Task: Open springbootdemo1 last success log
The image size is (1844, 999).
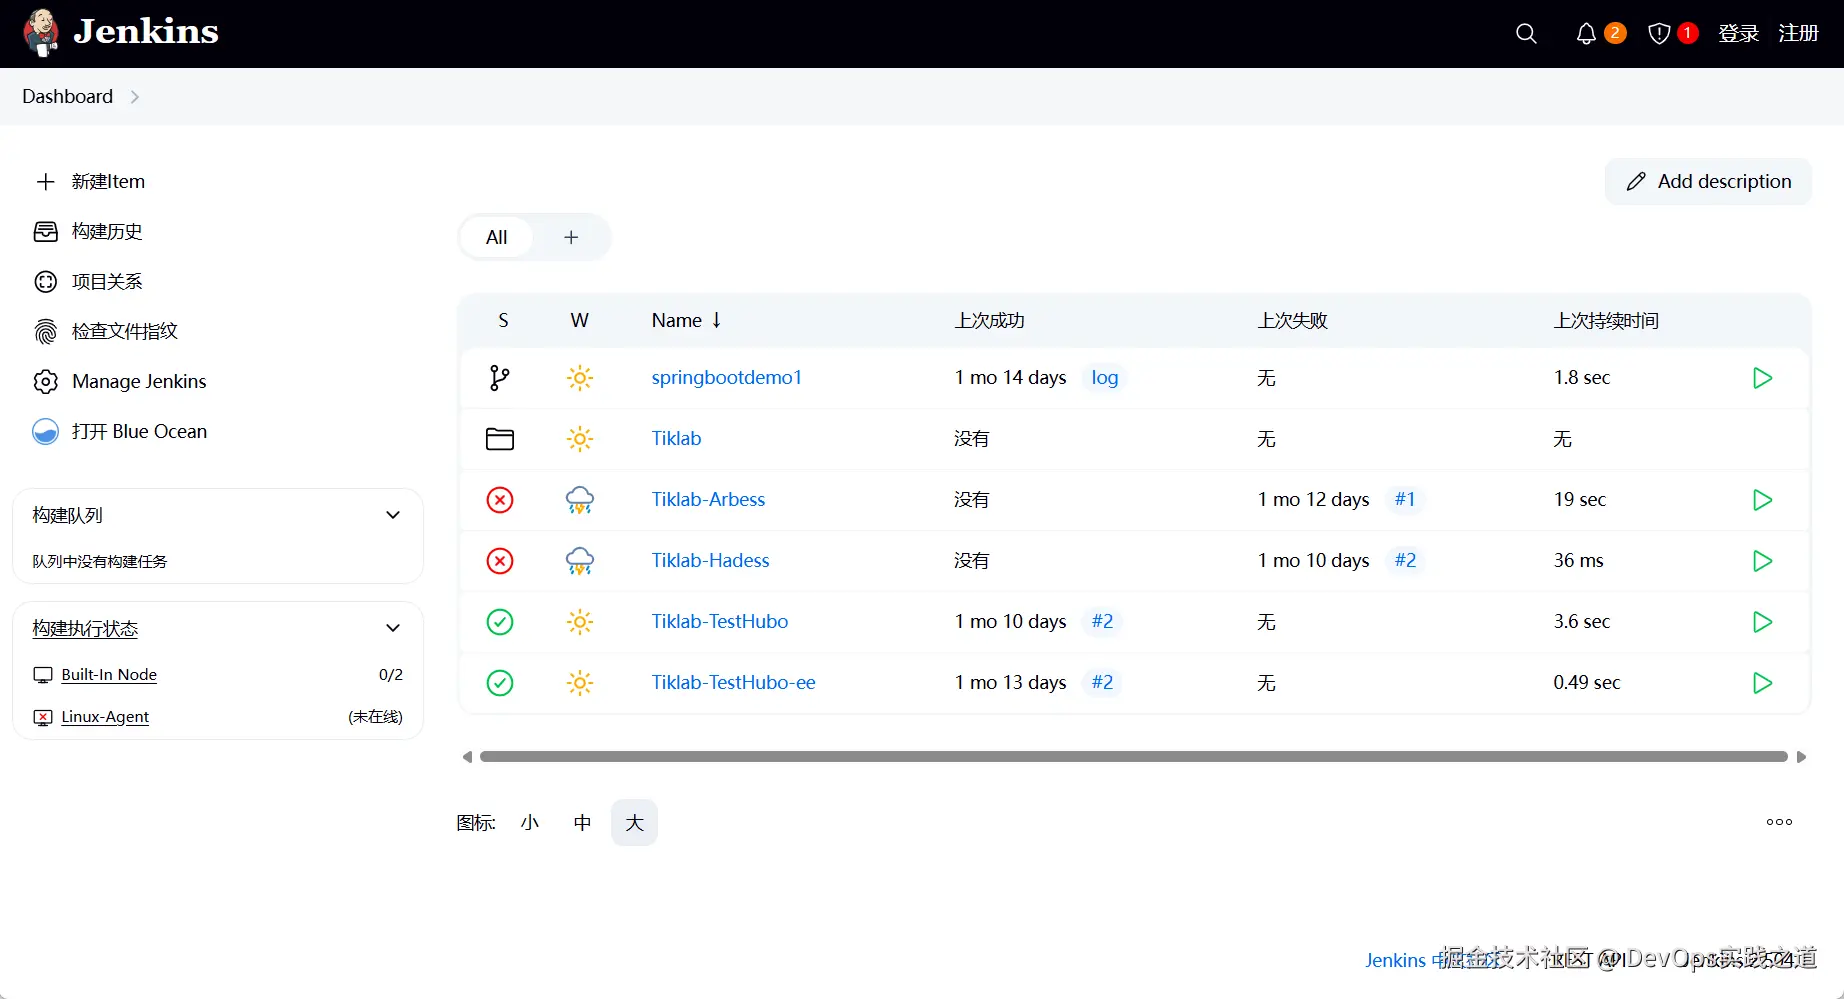Action: point(1105,378)
